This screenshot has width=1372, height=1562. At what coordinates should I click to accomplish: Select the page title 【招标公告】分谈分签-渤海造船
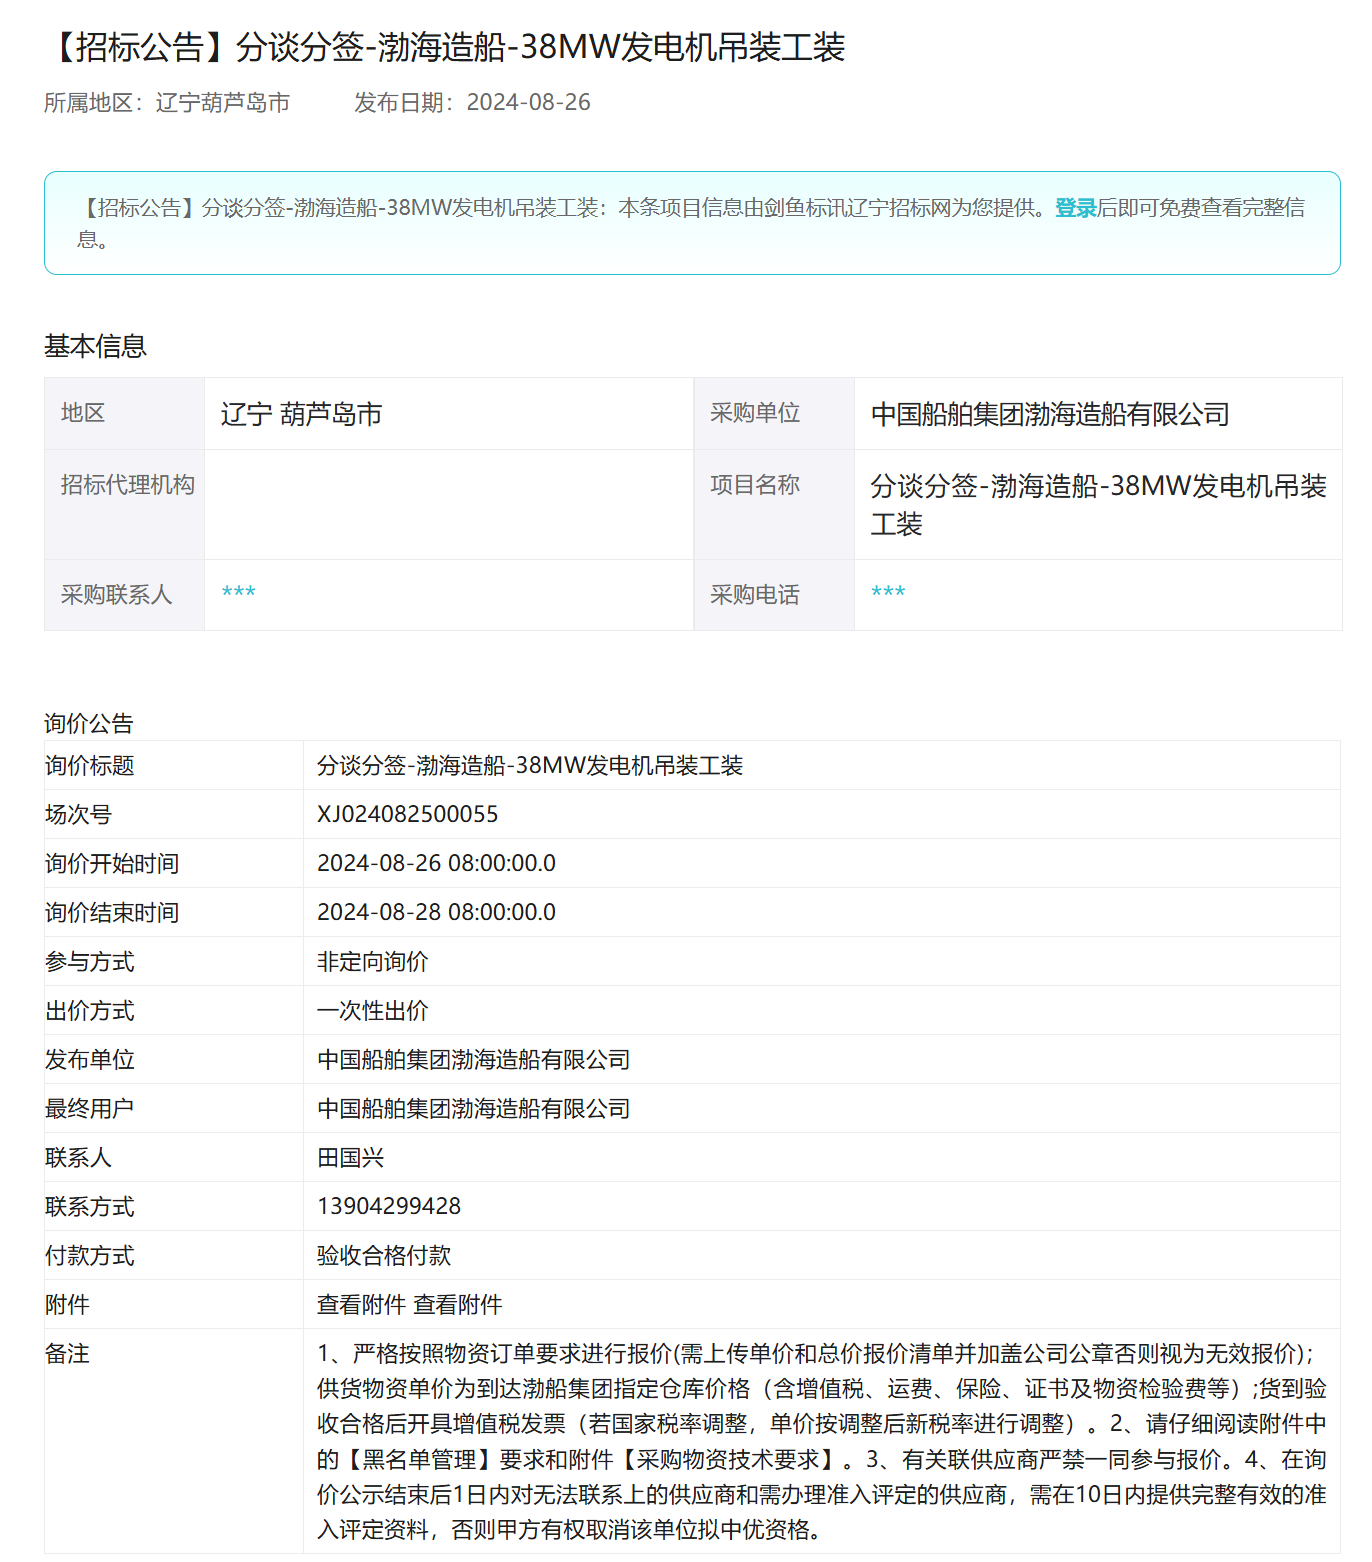(445, 47)
